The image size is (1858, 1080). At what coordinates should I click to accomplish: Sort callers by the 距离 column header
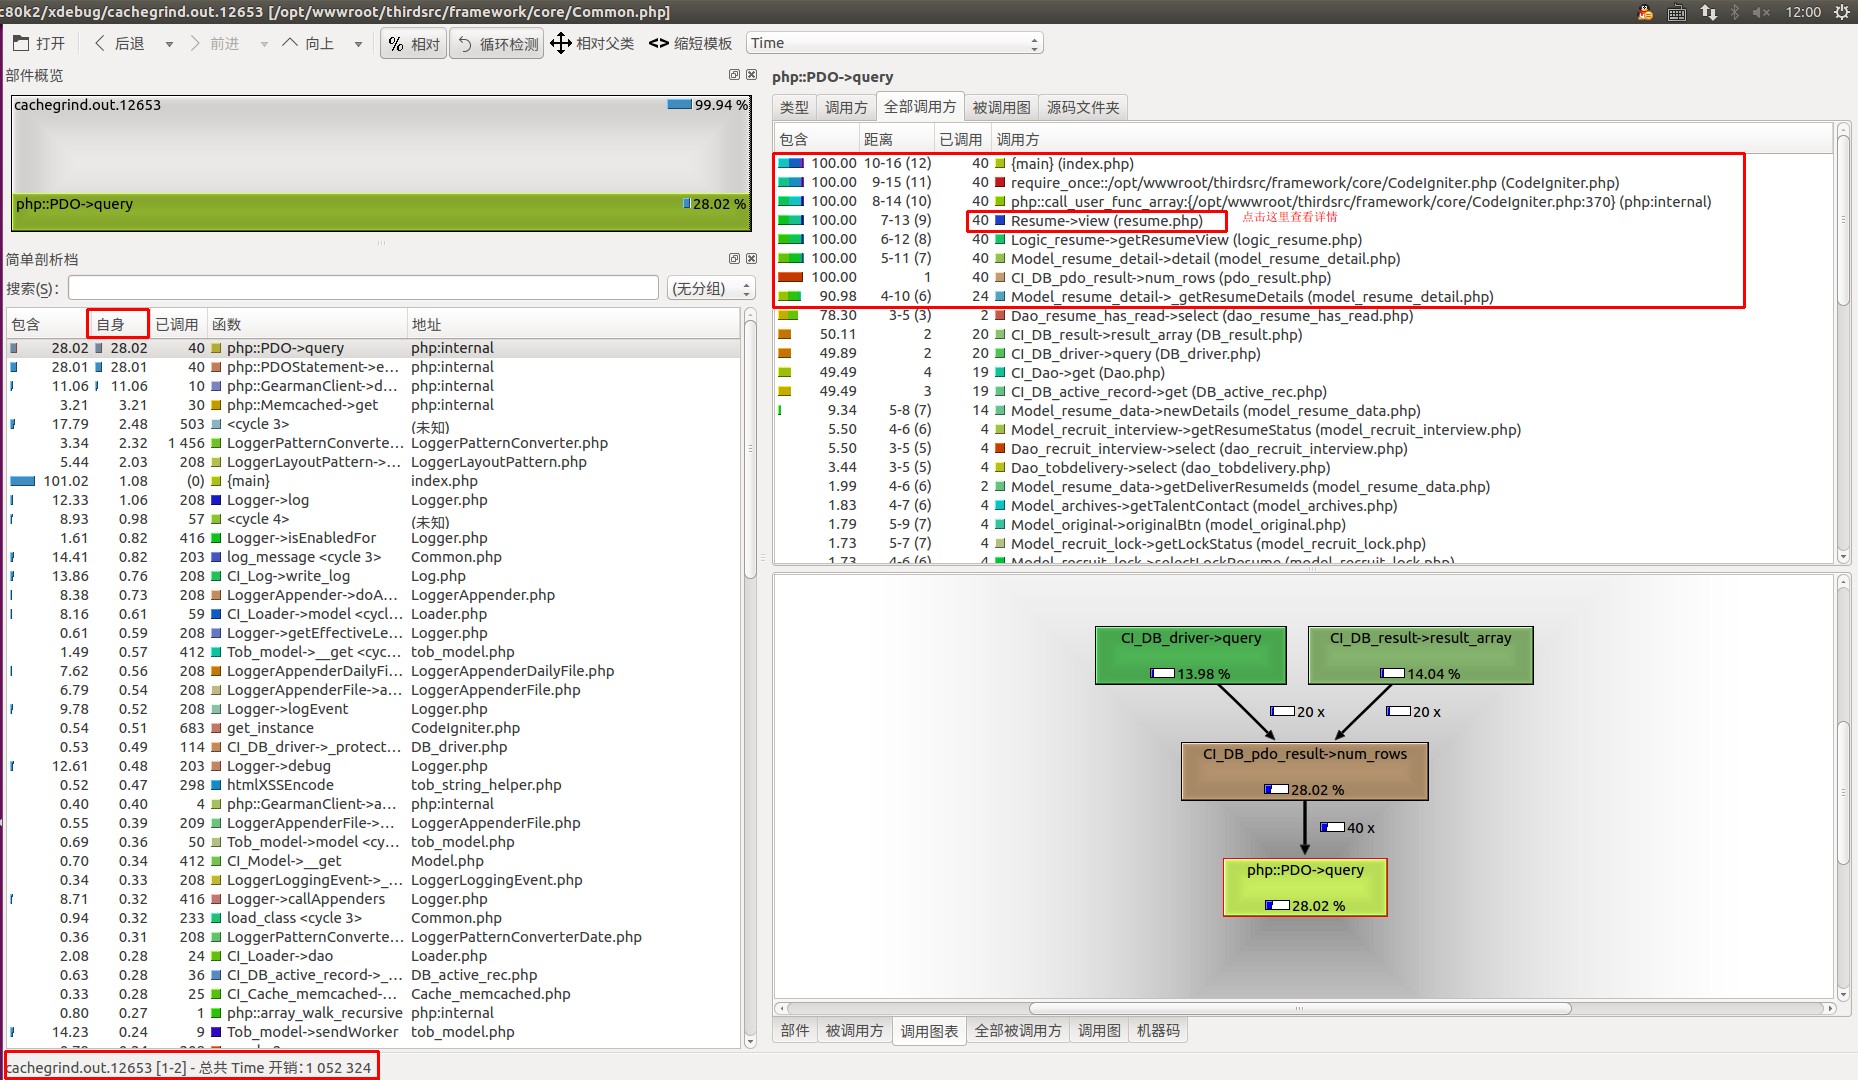point(895,139)
